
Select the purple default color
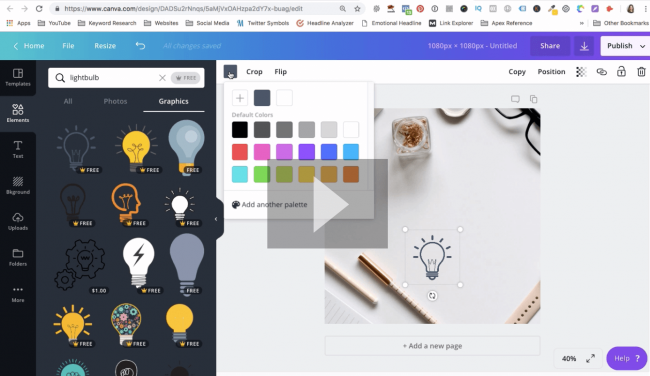click(x=306, y=152)
